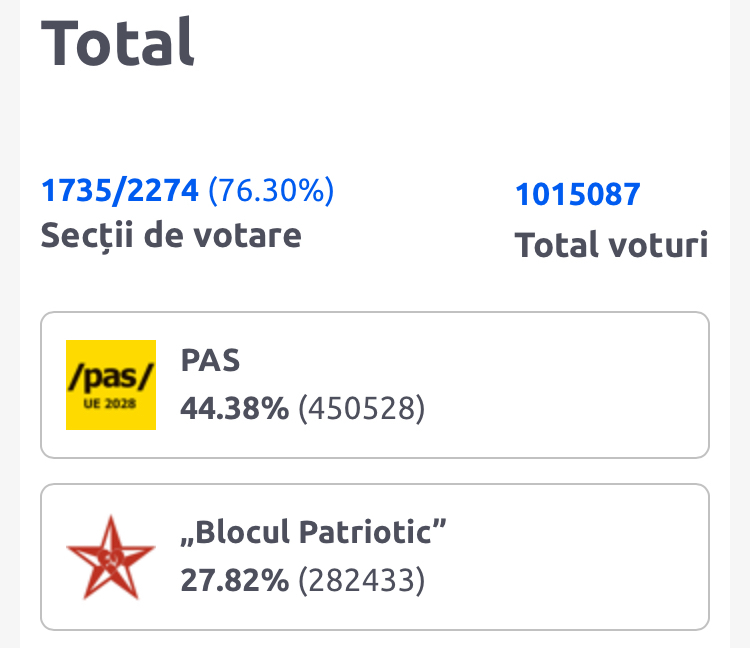
Task: Open the 1015087 total votes number
Action: [577, 194]
